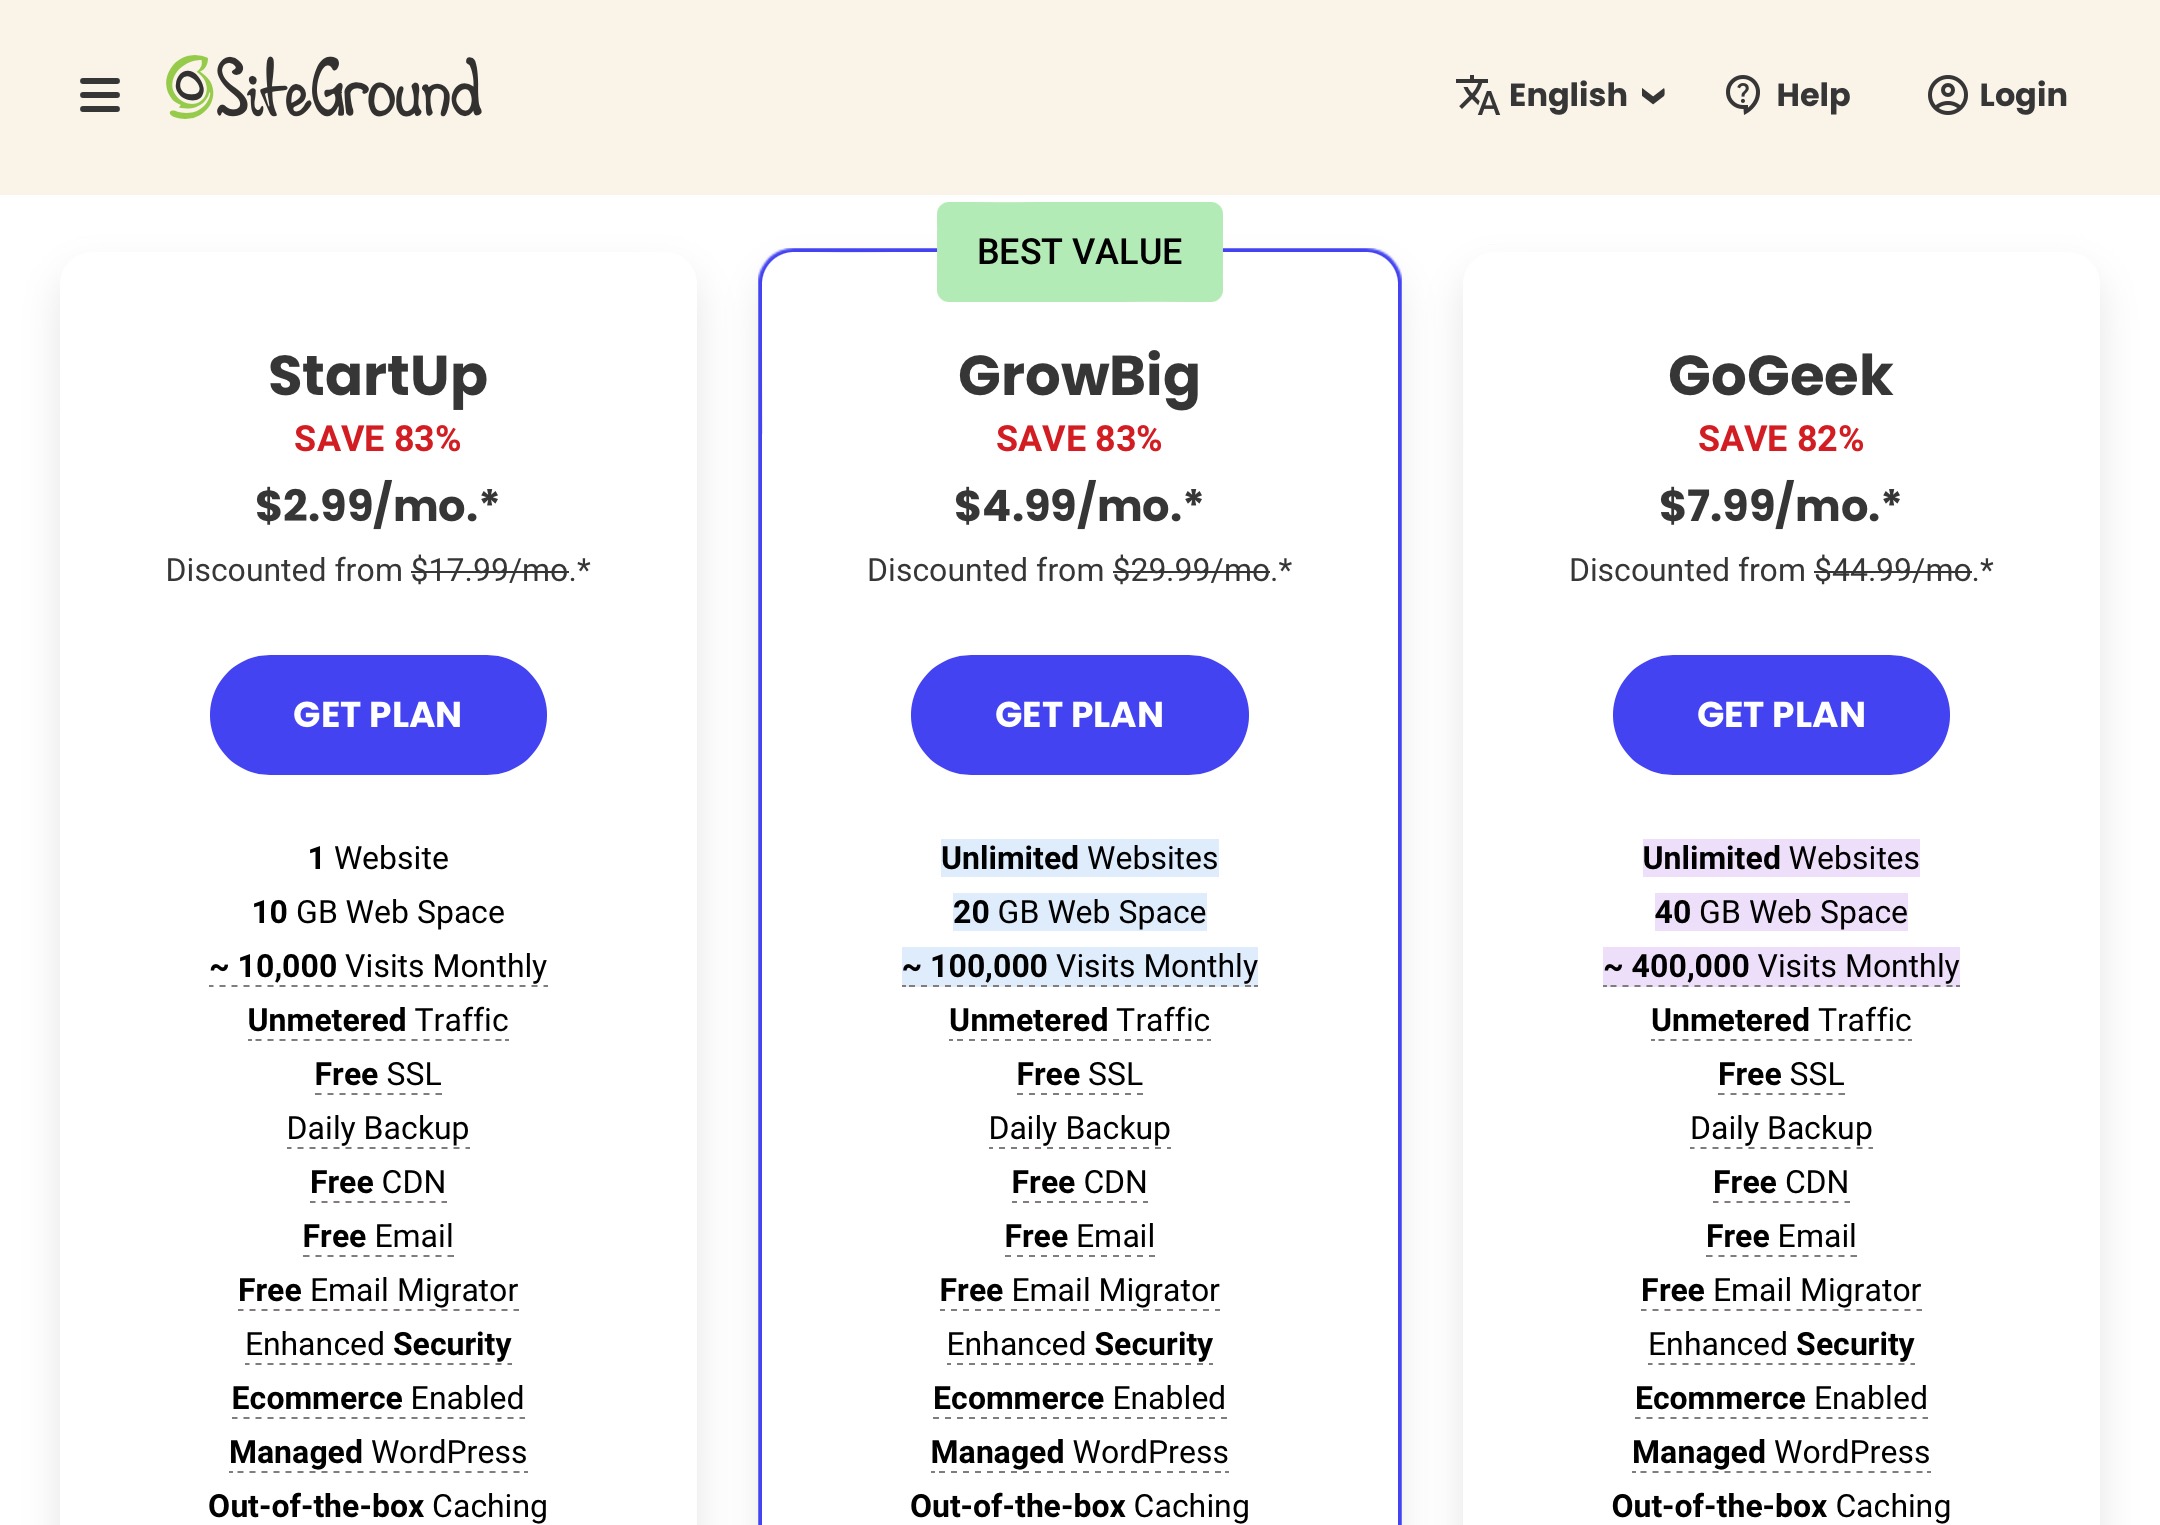Click Managed WordPress under GoGeek

tap(1781, 1452)
